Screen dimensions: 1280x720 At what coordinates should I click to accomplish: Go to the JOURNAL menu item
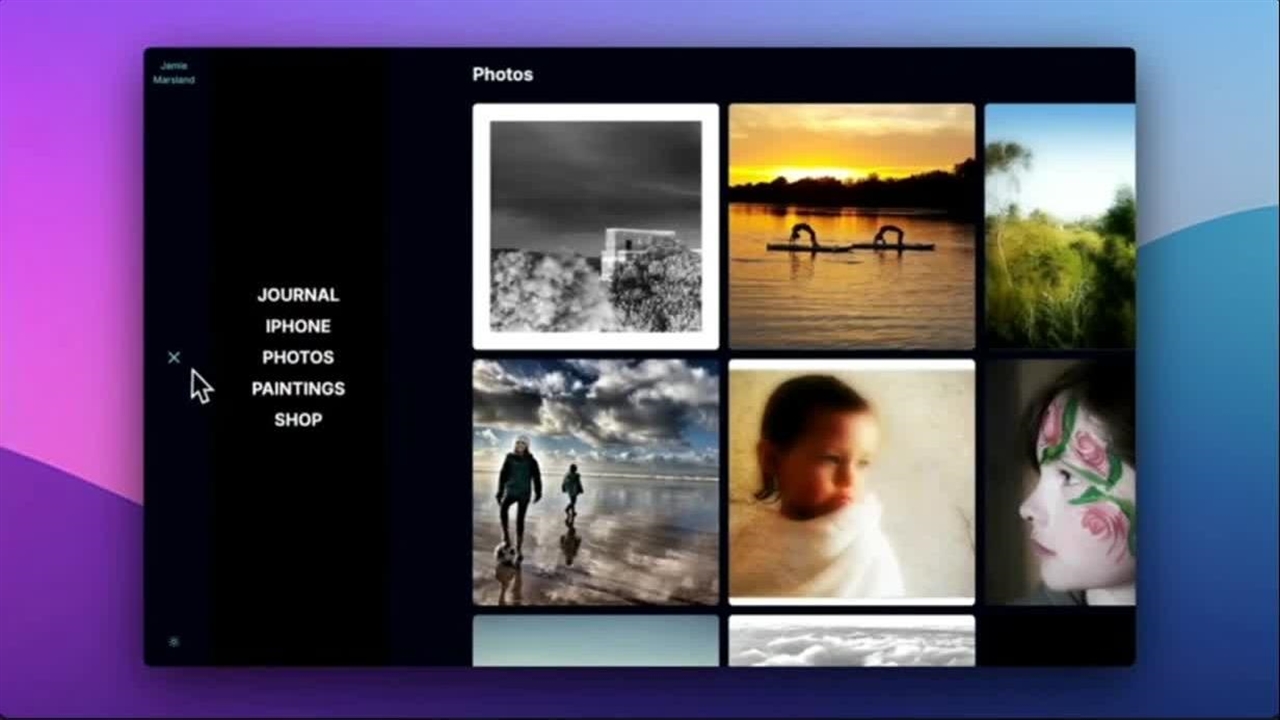tap(298, 295)
